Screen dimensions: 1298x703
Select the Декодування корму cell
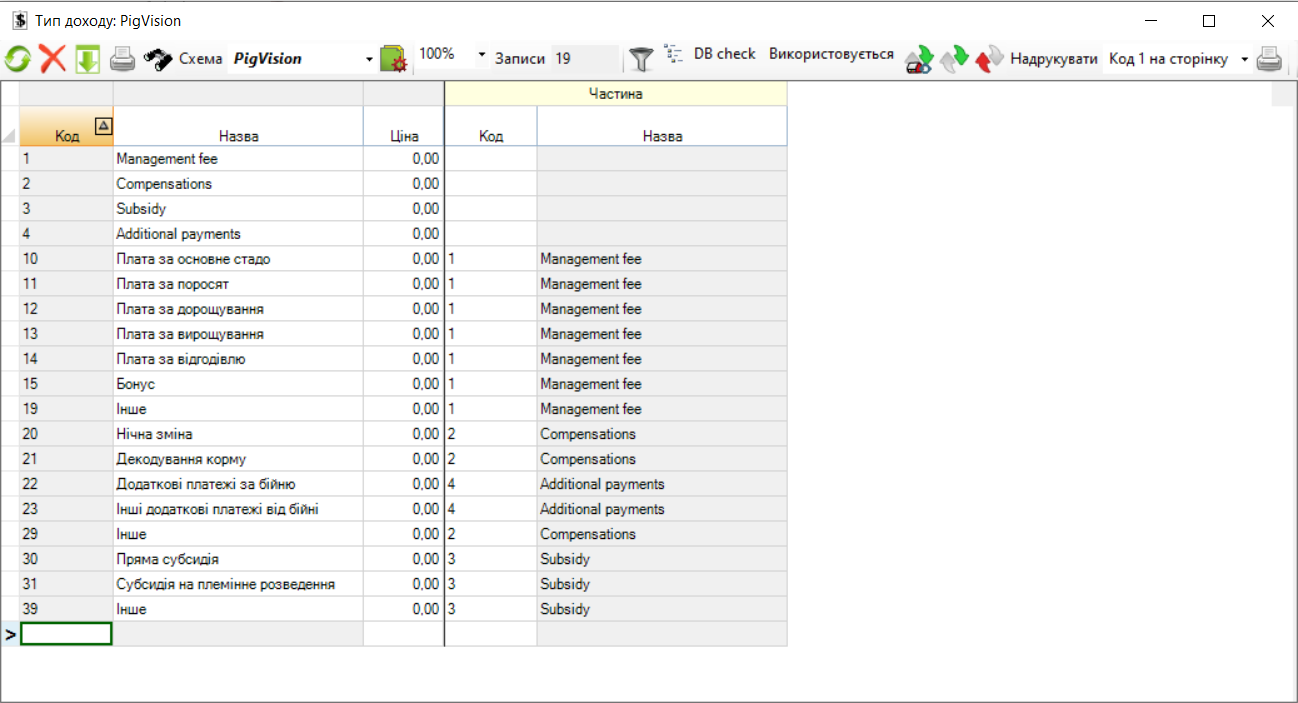[x=238, y=459]
